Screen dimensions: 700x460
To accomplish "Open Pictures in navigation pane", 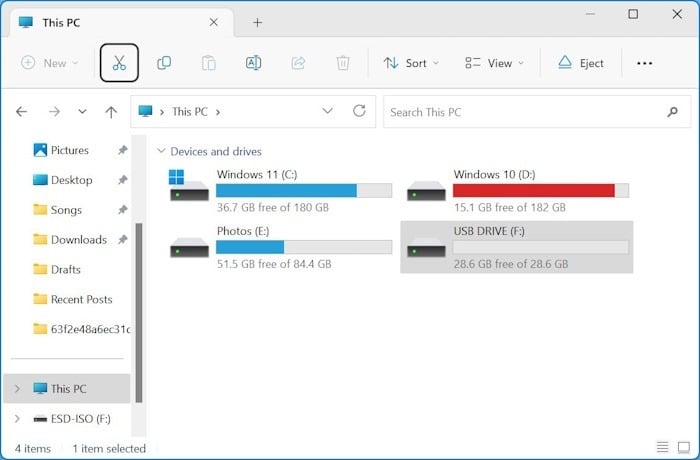I will point(70,150).
